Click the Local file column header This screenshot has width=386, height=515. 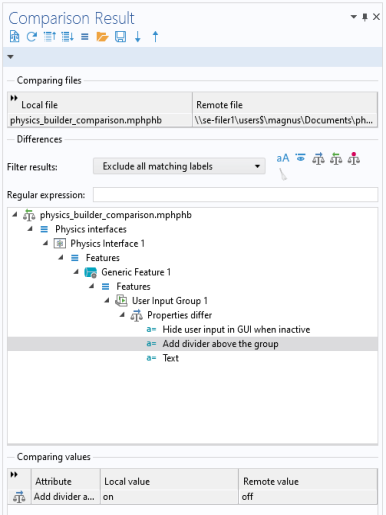pos(100,105)
